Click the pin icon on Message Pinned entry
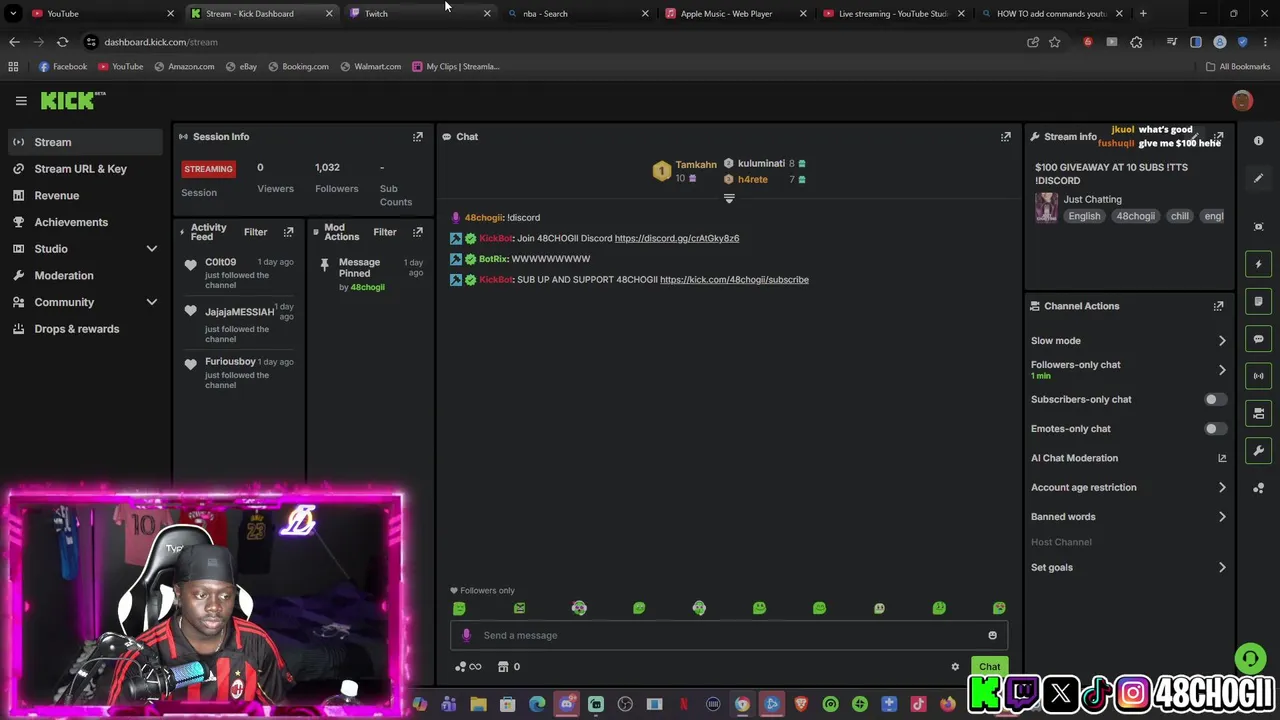 pyautogui.click(x=324, y=265)
